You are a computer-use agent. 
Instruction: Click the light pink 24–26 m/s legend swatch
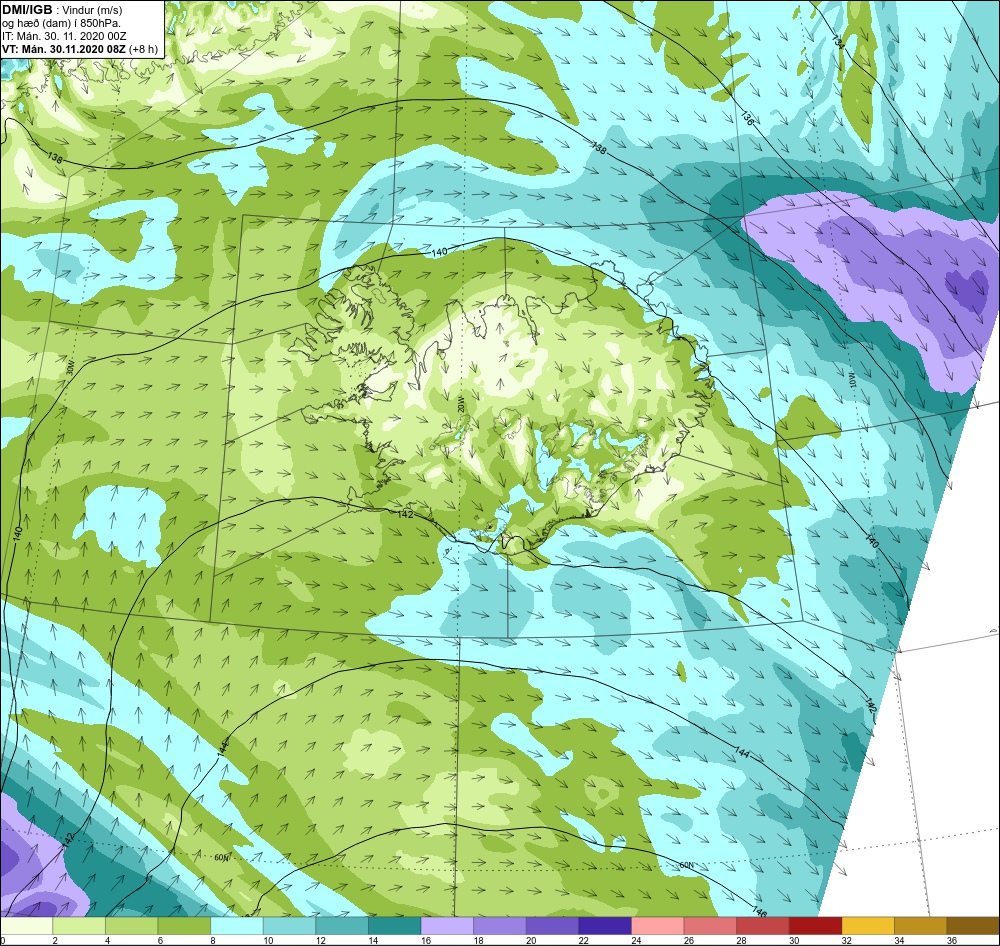[658, 926]
